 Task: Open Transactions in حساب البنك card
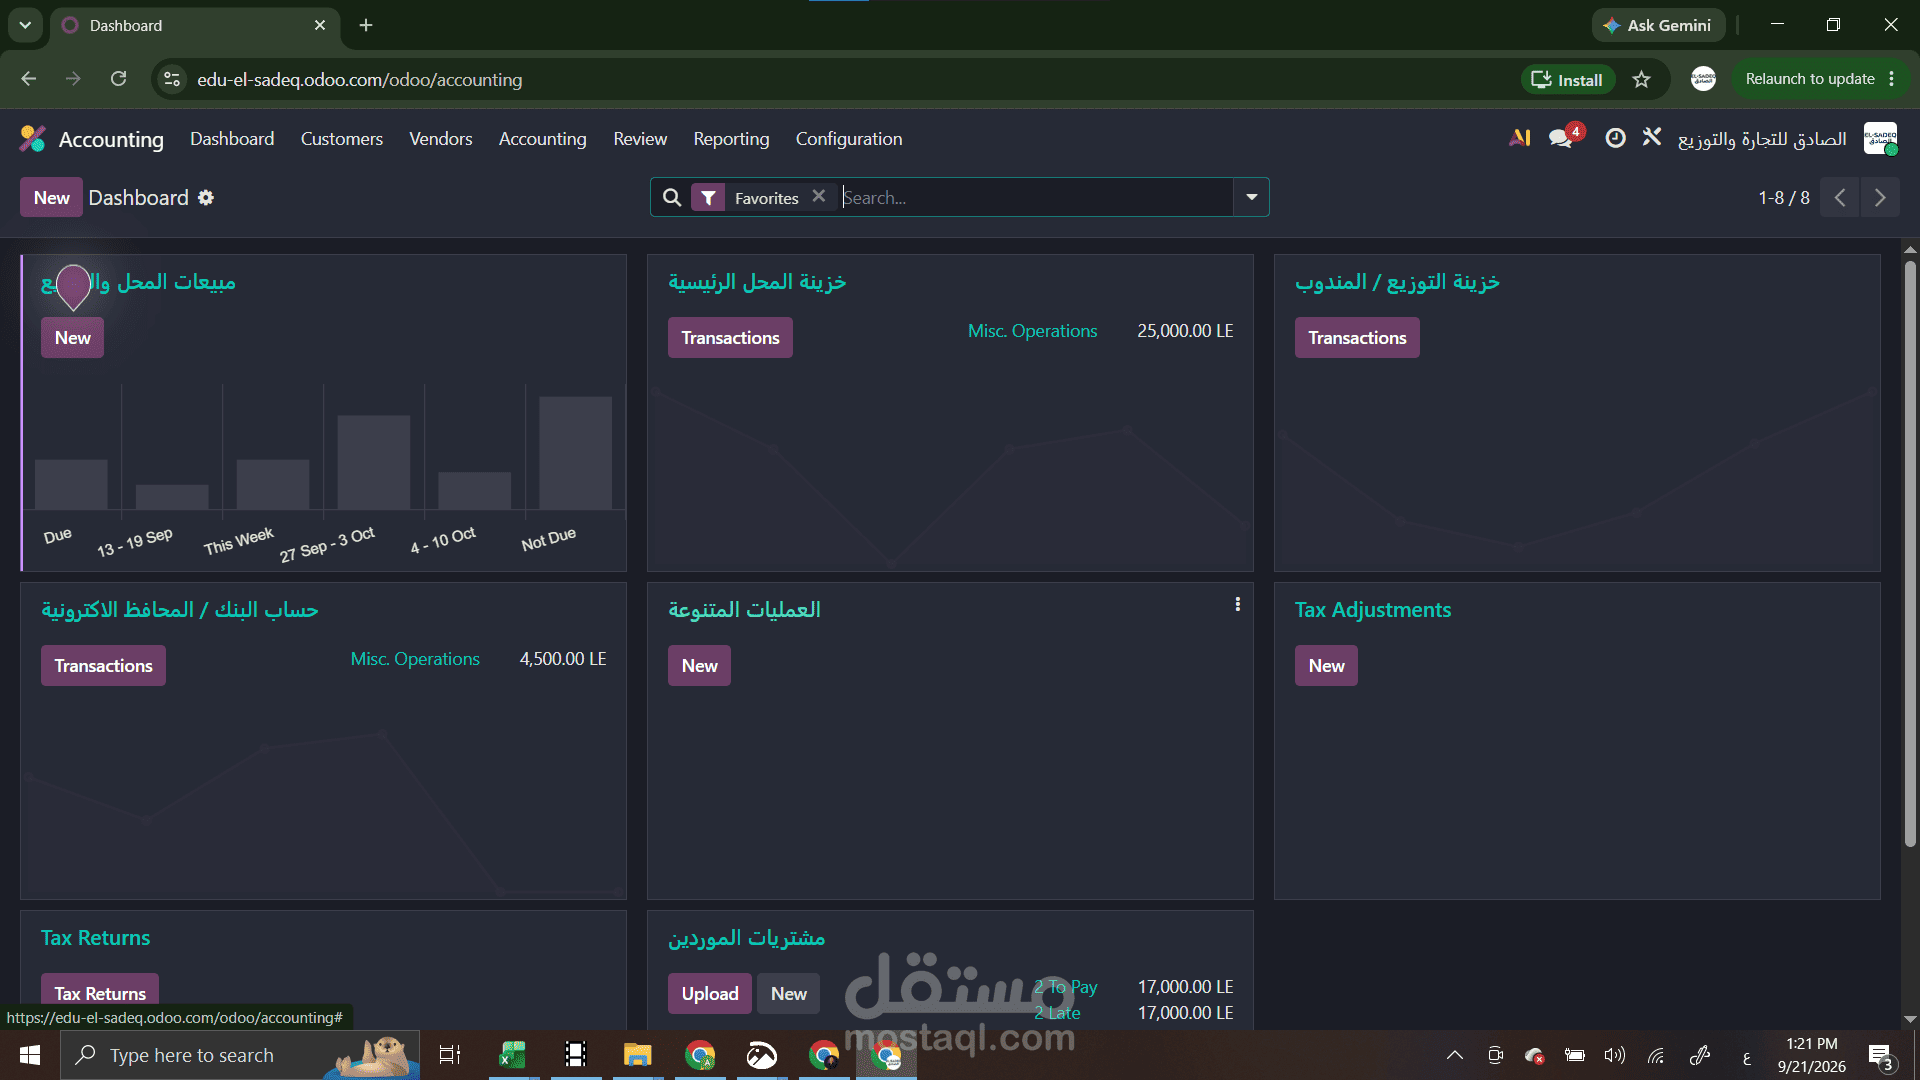click(103, 666)
